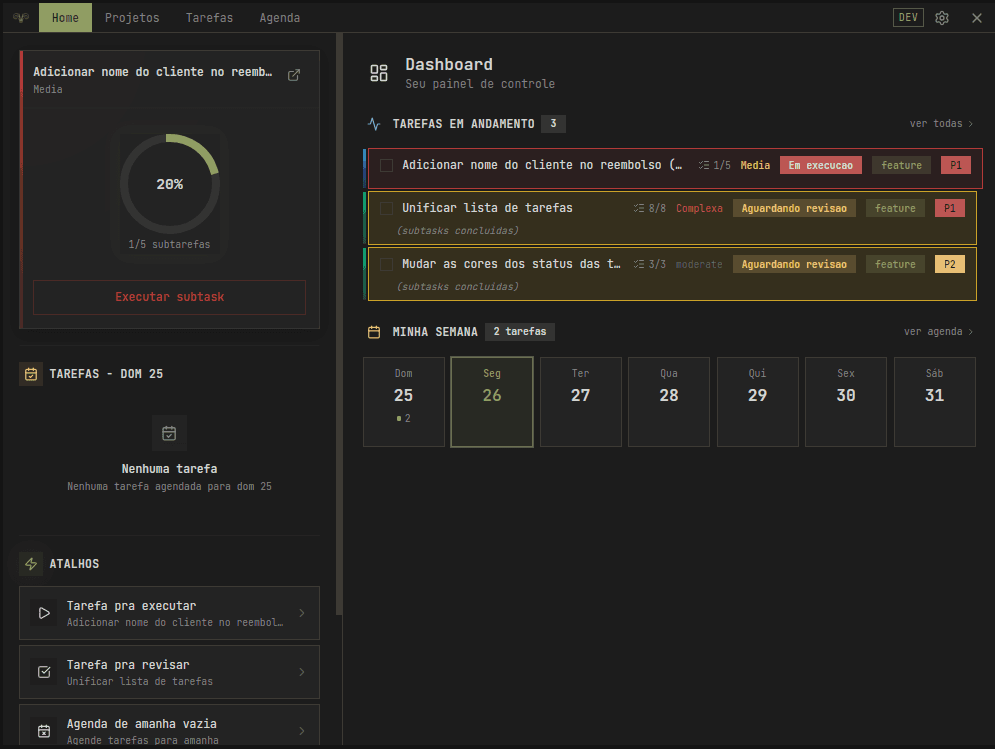Open the Agenda tab
Screen dimensions: 995x749
279,18
